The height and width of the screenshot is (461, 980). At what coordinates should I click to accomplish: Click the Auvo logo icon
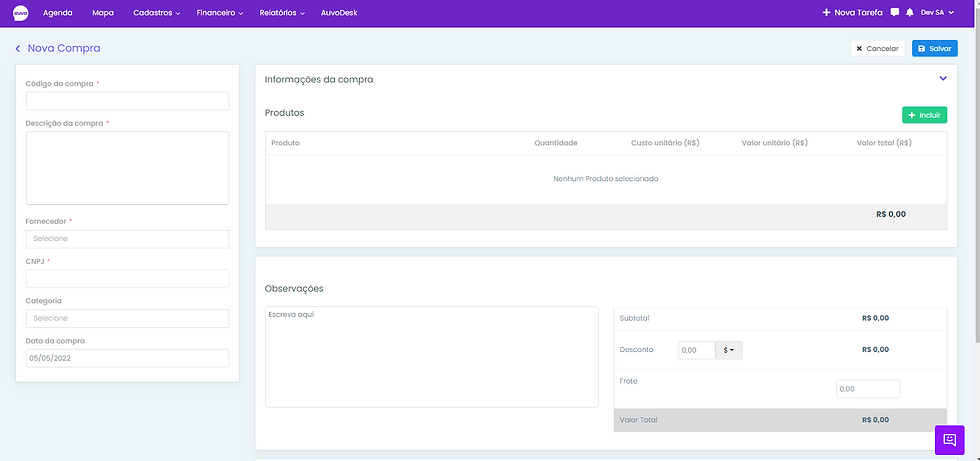pyautogui.click(x=21, y=12)
